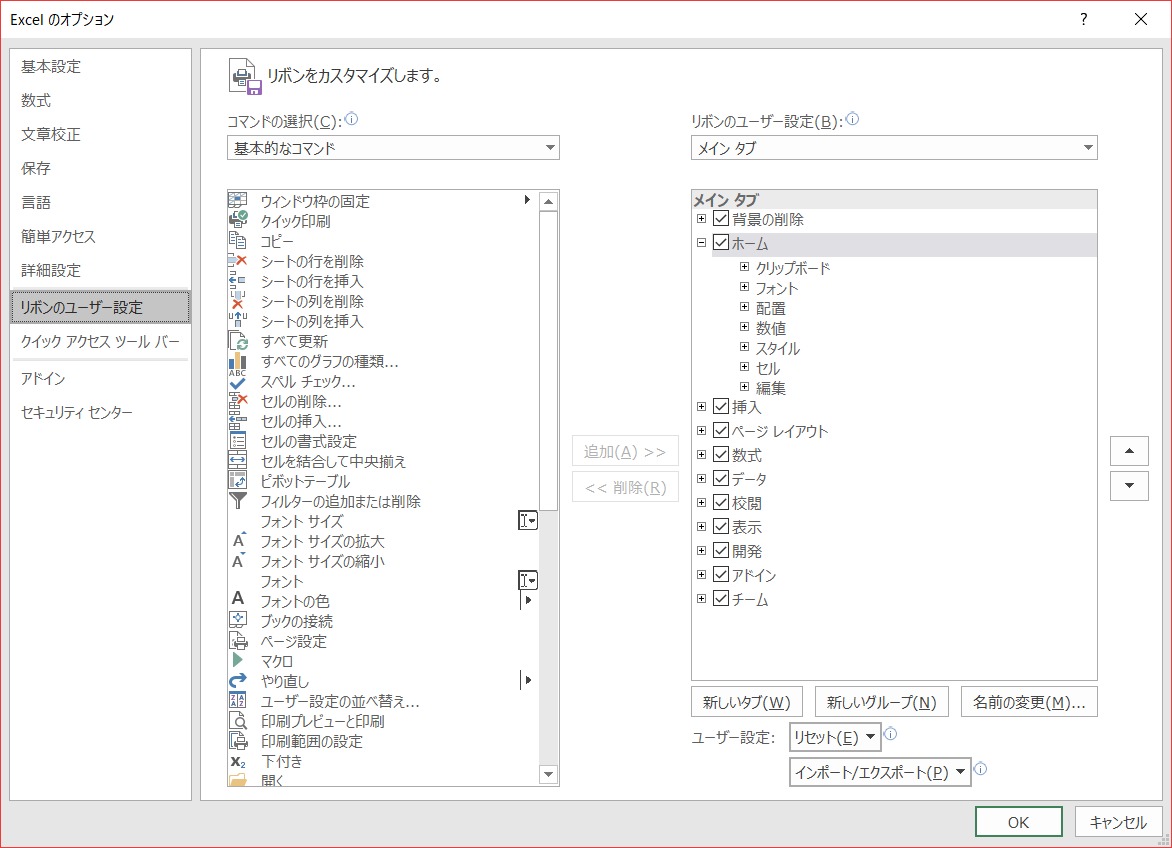This screenshot has height=848, width=1172.
Task: Click the シートの列を挿入 icon
Action: click(238, 320)
